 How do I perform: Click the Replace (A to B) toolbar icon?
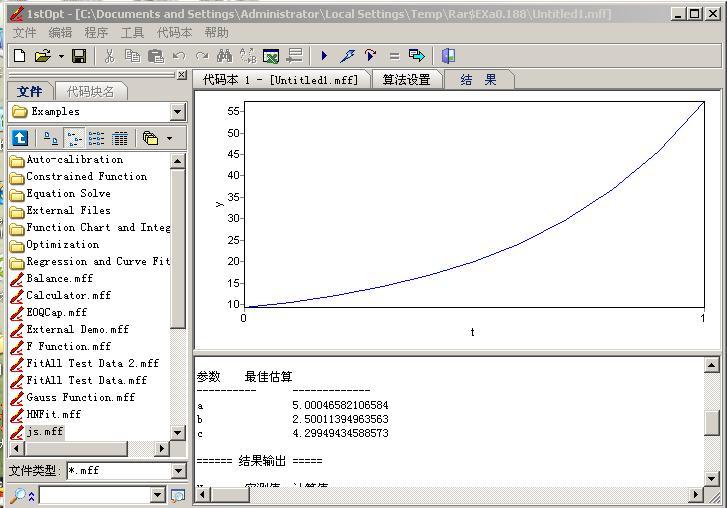(248, 56)
